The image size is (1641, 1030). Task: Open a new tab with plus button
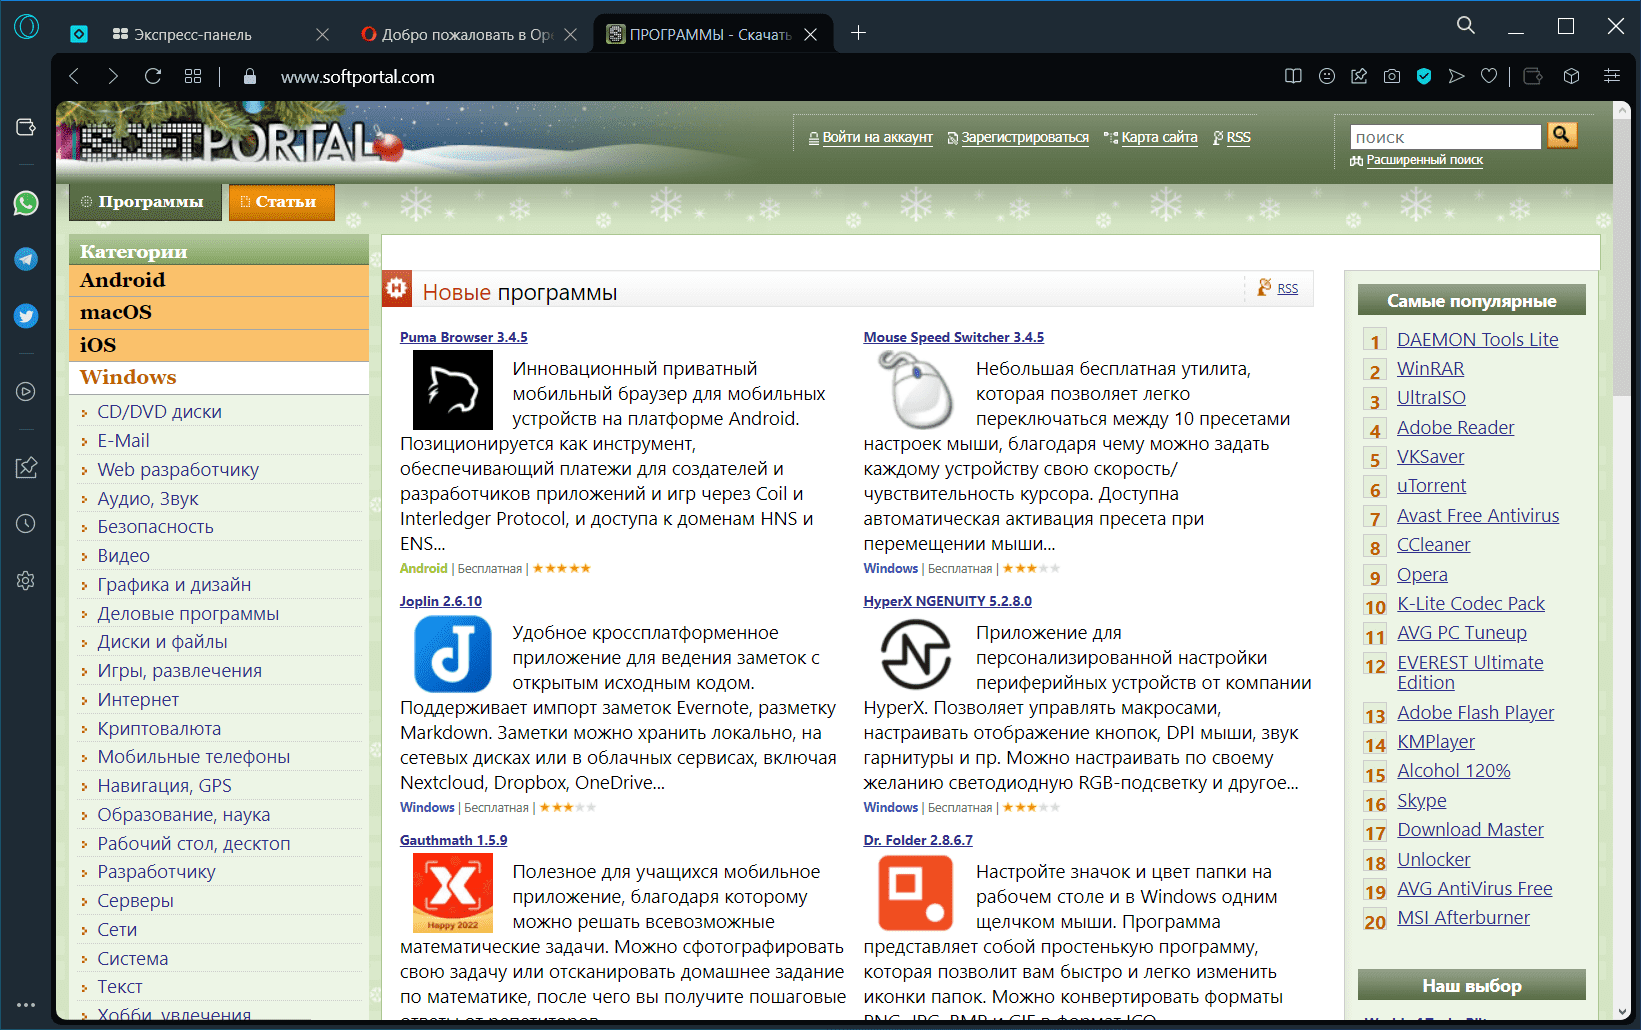(858, 33)
